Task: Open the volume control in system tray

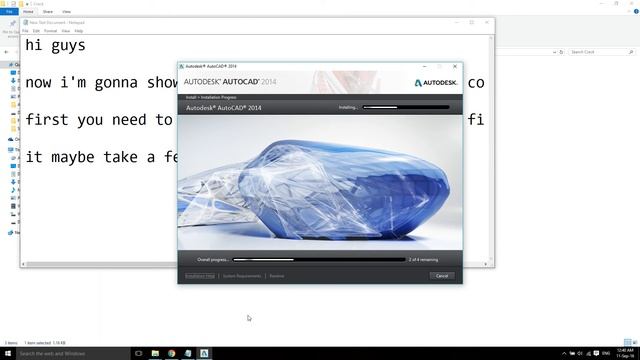Action: 580,353
